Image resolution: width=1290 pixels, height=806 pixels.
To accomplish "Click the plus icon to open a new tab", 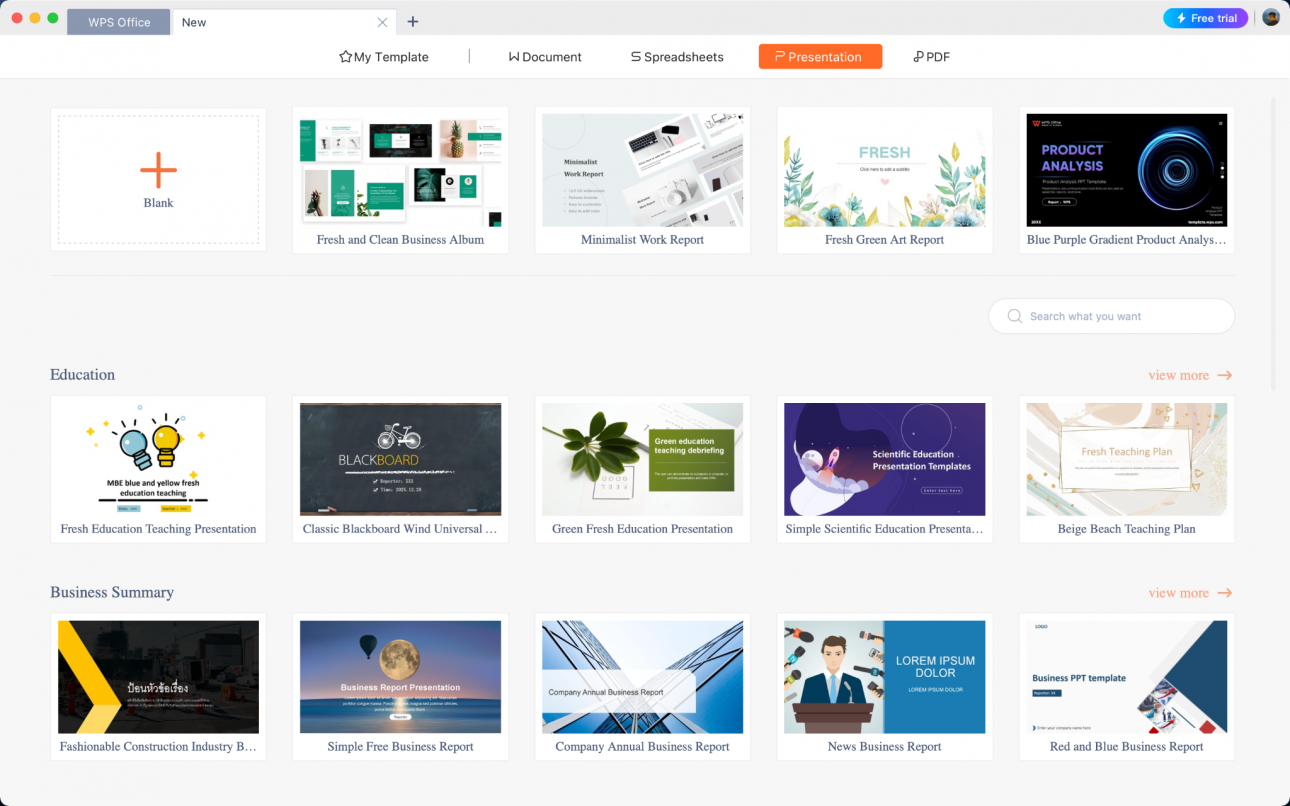I will pos(413,21).
